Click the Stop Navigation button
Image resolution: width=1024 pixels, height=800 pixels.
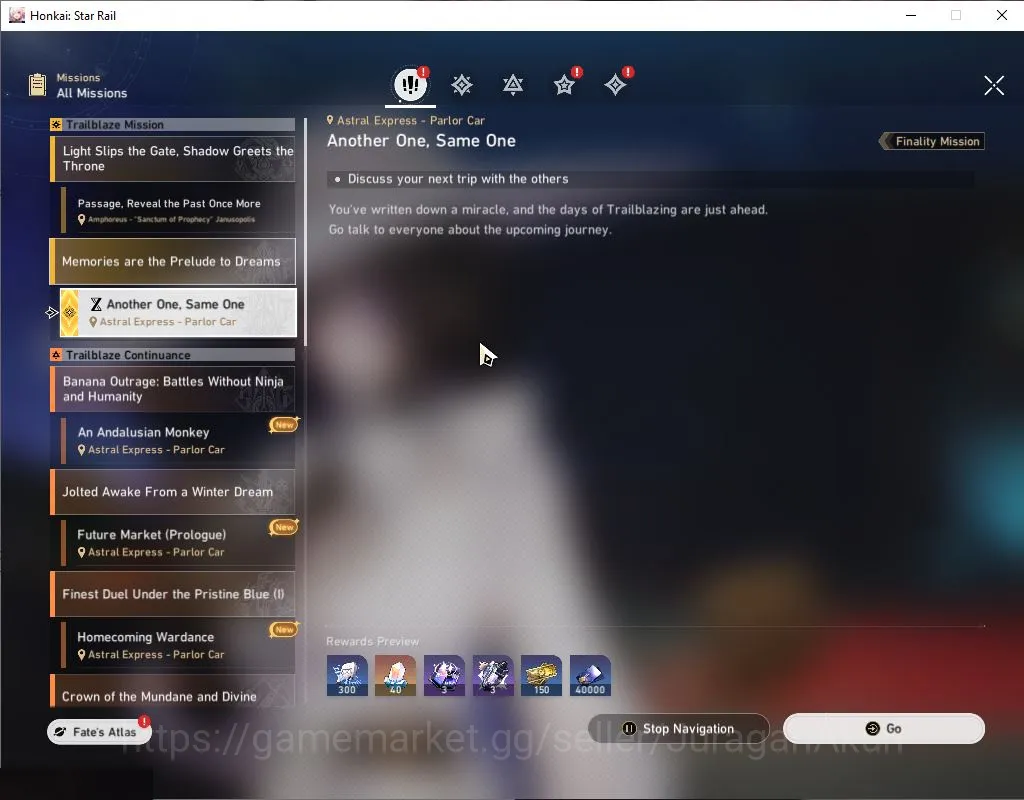(x=679, y=728)
